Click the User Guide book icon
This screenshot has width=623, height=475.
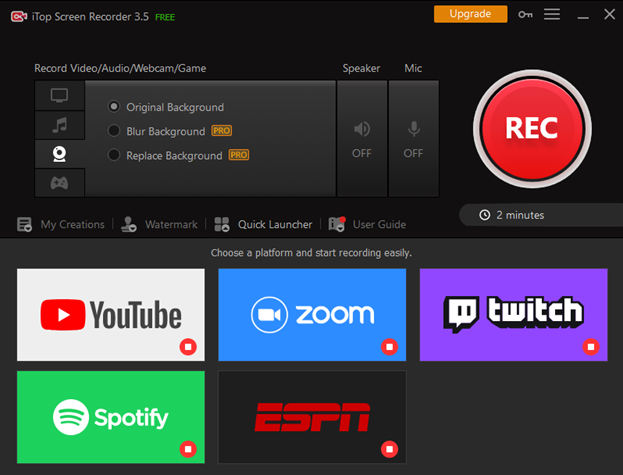(x=337, y=224)
